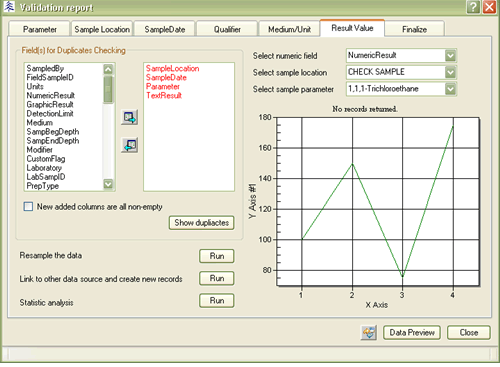The image size is (500, 367).
Task: Click the help question mark icon
Action: click(473, 7)
